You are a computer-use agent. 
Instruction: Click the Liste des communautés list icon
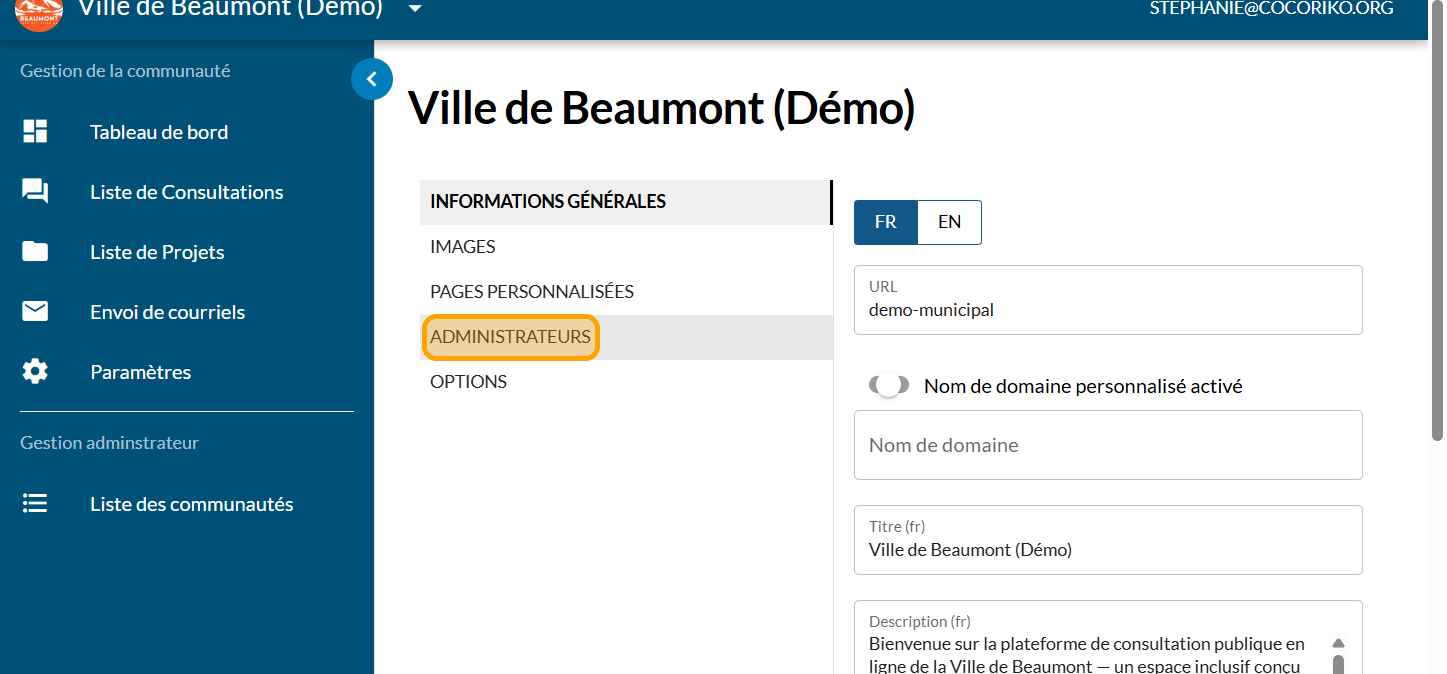tap(35, 504)
